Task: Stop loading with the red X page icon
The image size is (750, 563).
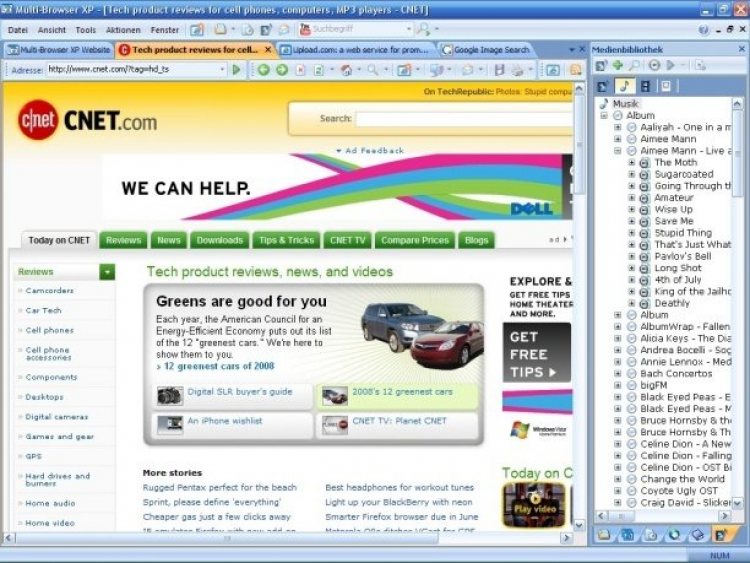Action: pos(300,70)
